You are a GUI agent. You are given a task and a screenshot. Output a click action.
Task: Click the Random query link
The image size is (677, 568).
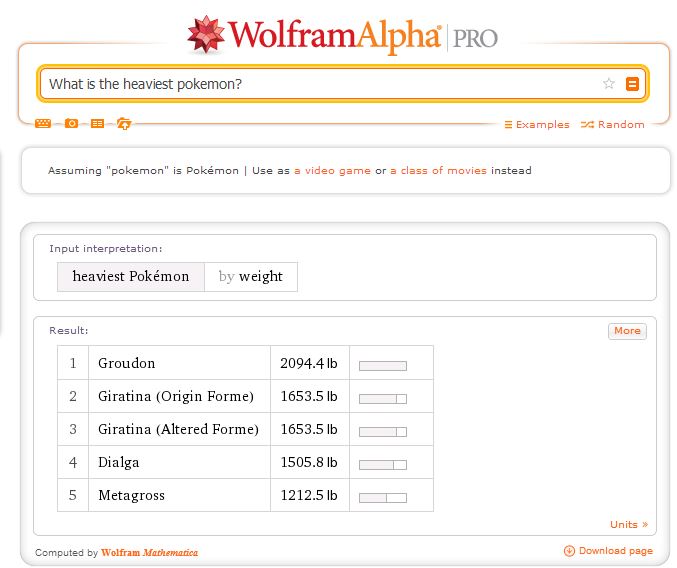(x=613, y=125)
